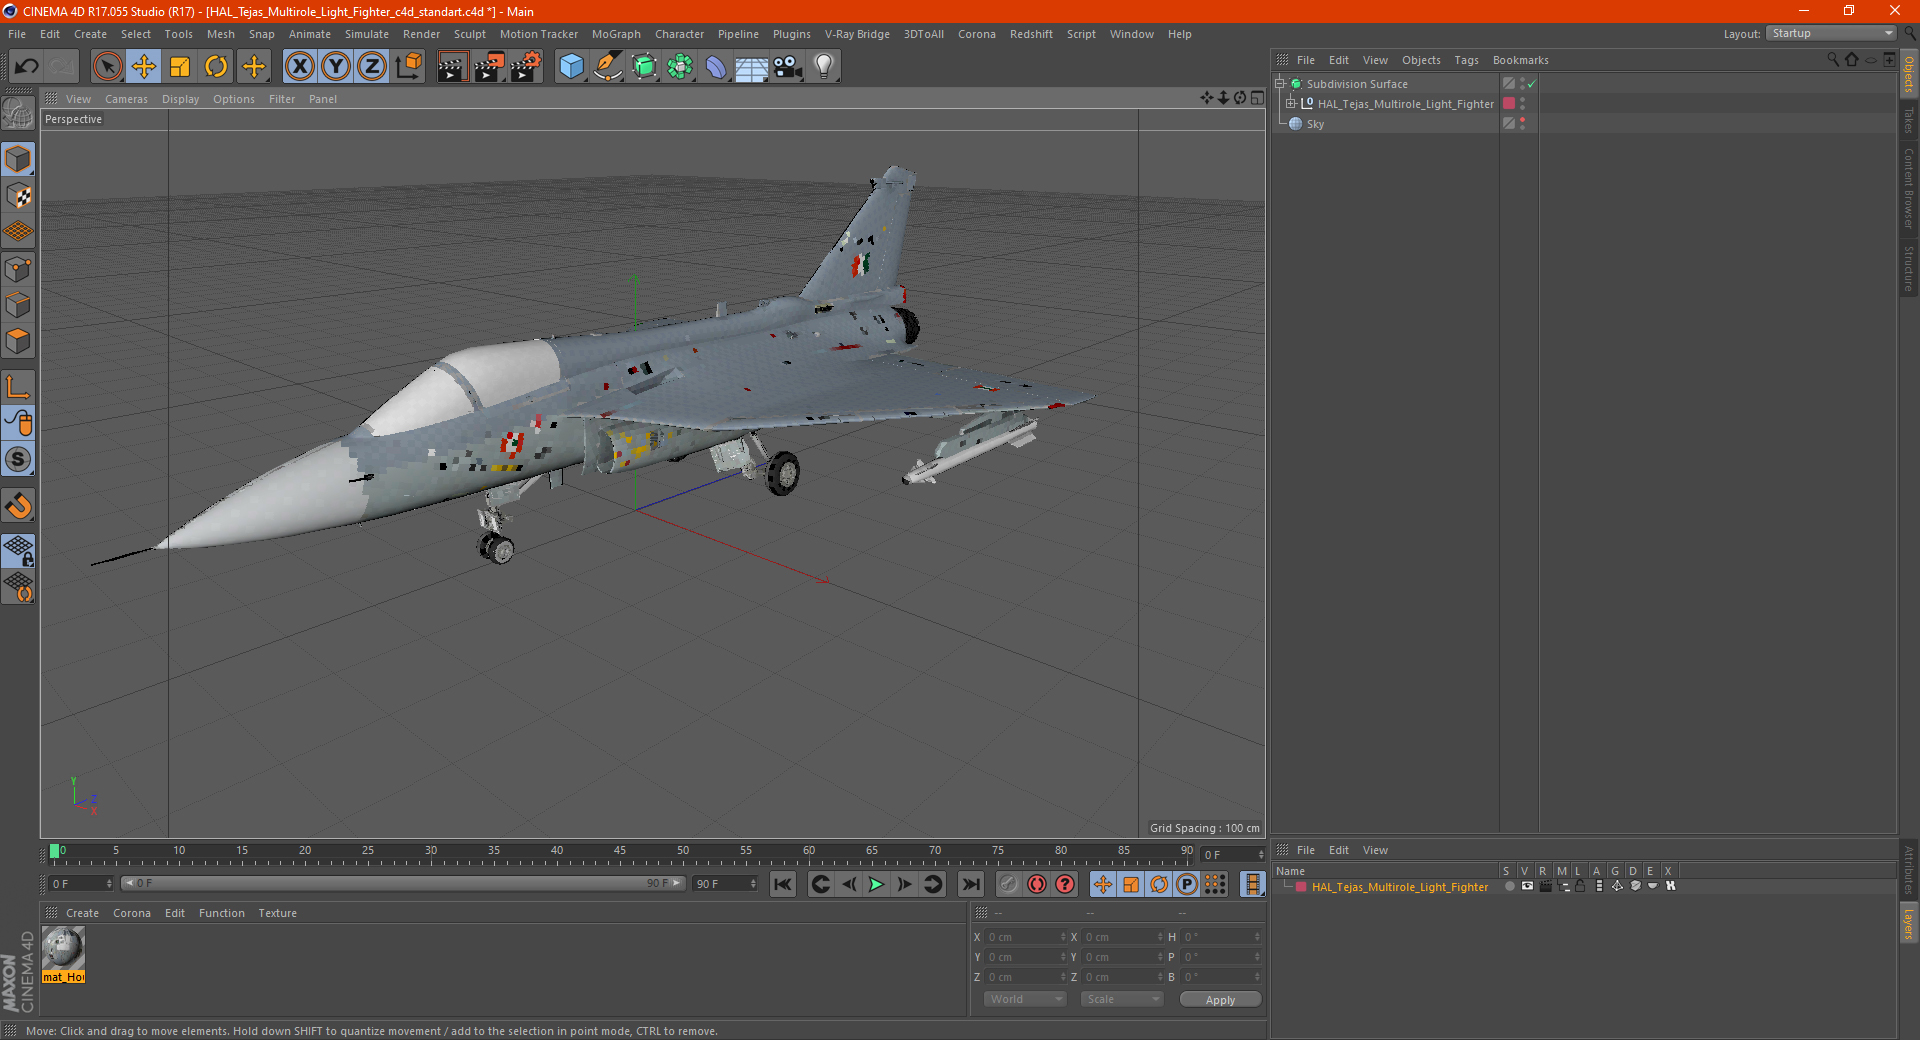Switch to Points mode
Viewport: 1920px width, 1040px height.
tap(18, 268)
